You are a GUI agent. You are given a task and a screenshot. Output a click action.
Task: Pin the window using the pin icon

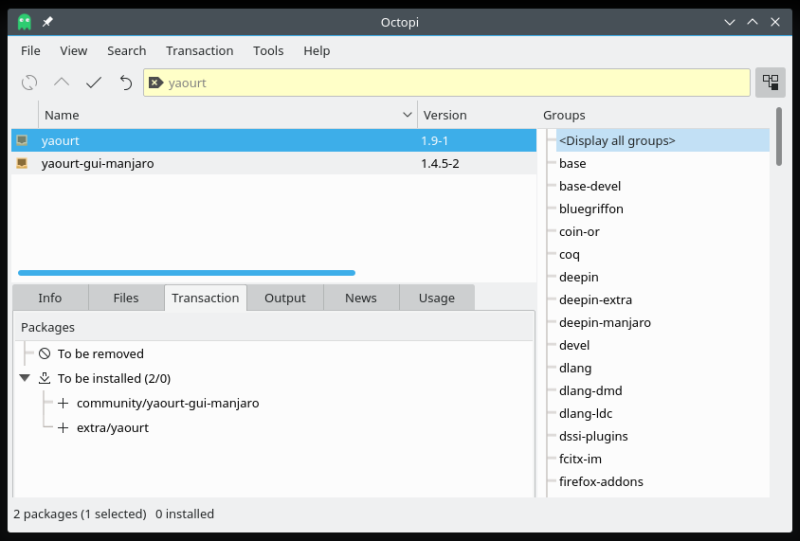[47, 22]
